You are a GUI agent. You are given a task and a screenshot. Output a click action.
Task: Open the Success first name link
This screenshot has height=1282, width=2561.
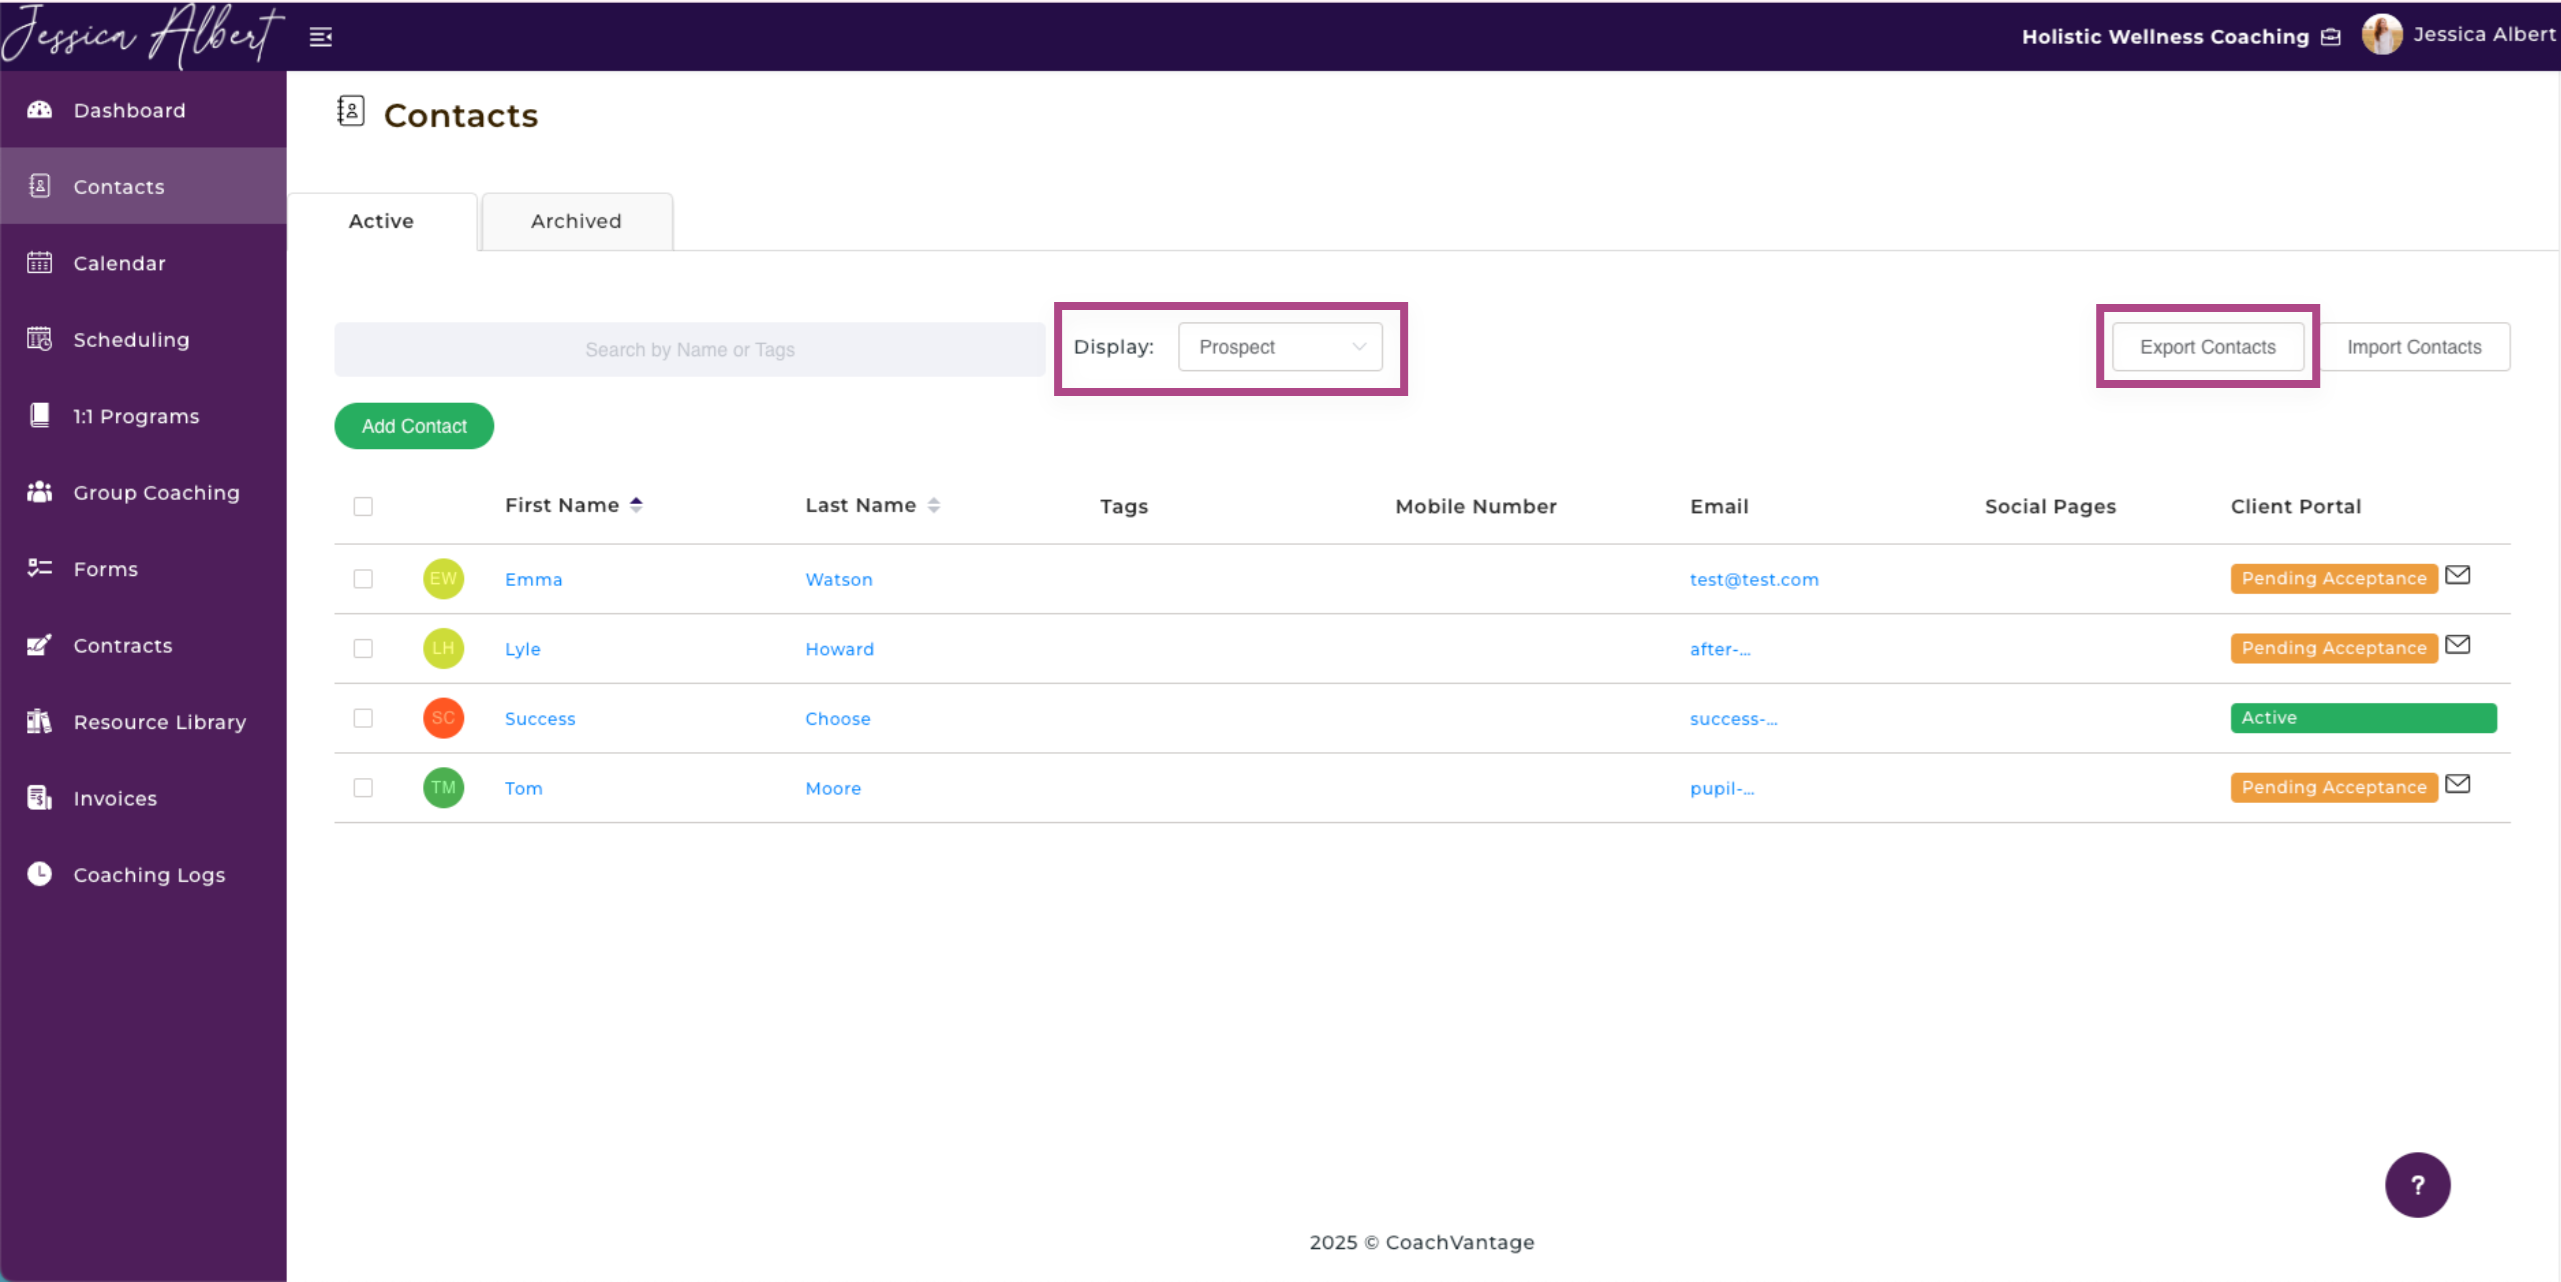pyautogui.click(x=540, y=718)
